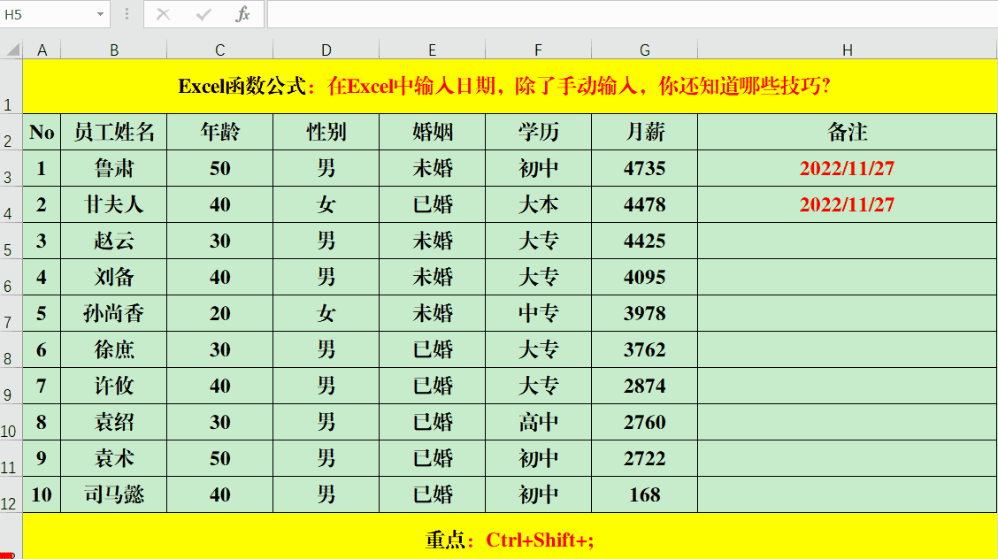Select column F header
This screenshot has height=559, width=998.
click(538, 50)
